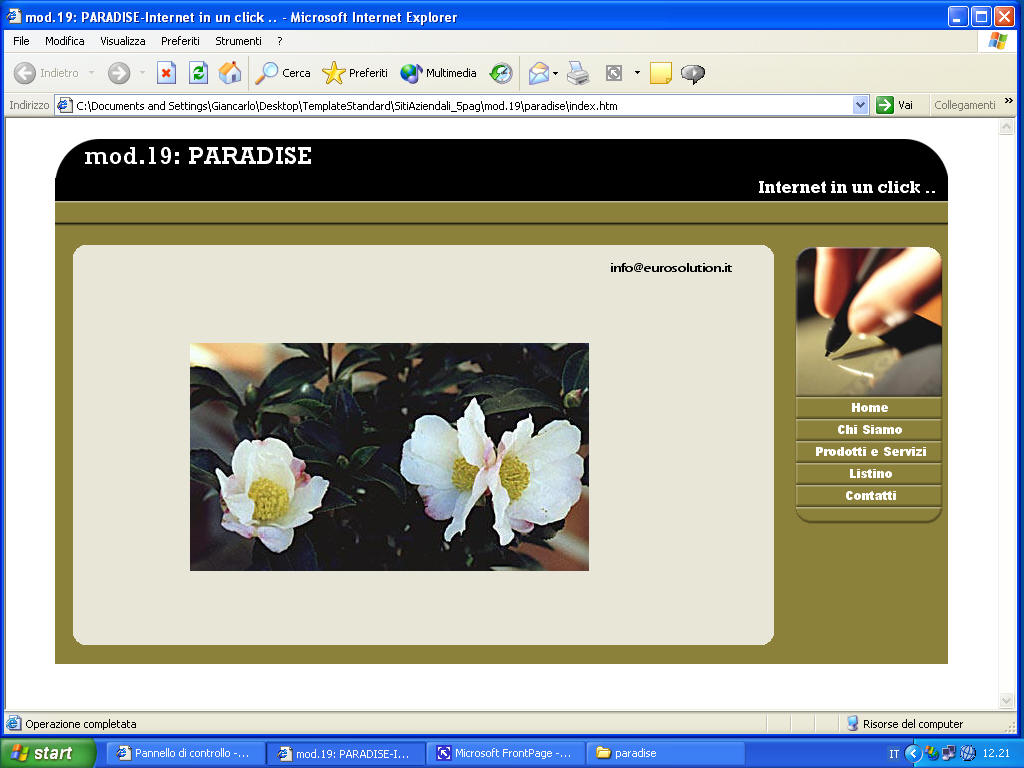1024x768 pixels.
Task: Open the Preferiti menu in the menu bar
Action: click(x=180, y=41)
